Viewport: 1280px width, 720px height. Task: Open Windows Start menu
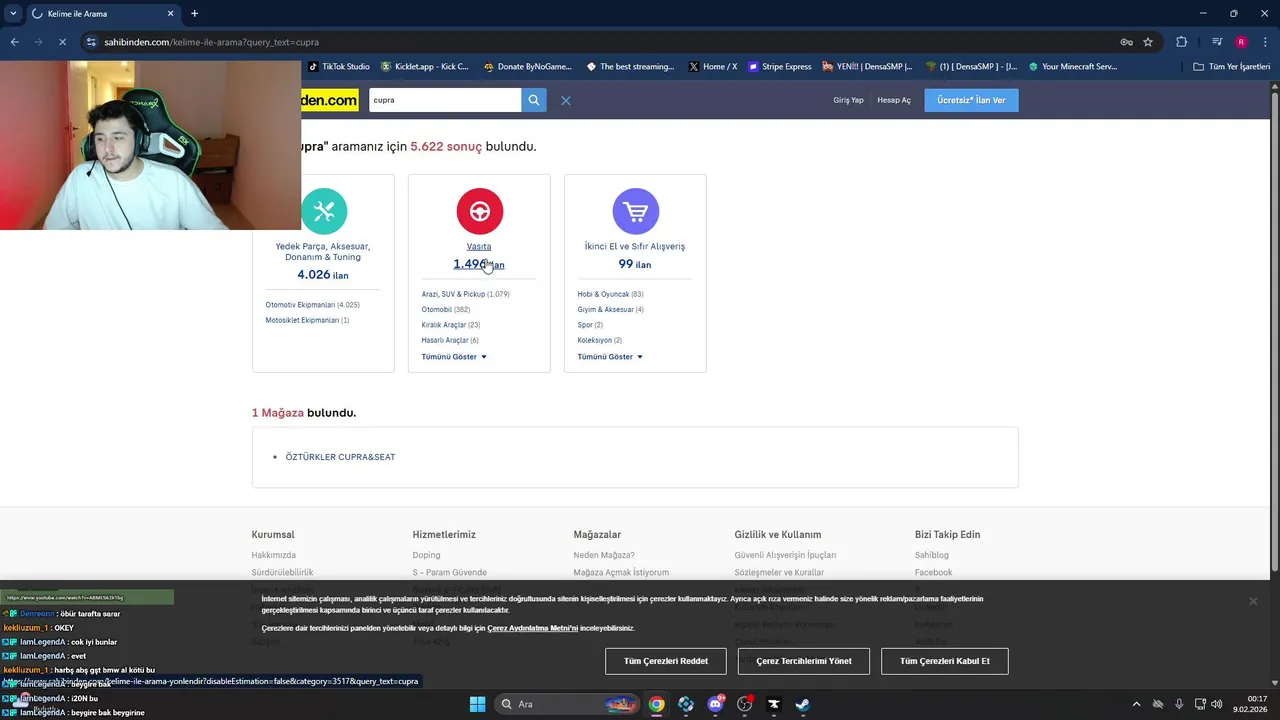click(x=477, y=704)
